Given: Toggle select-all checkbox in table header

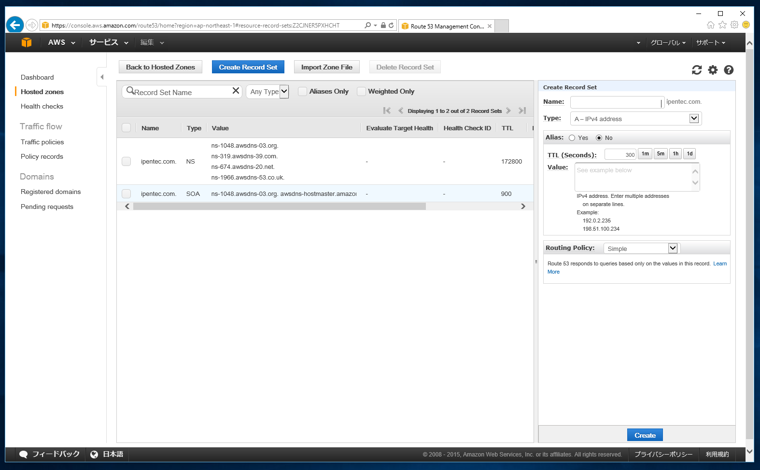Looking at the screenshot, I should coord(126,128).
